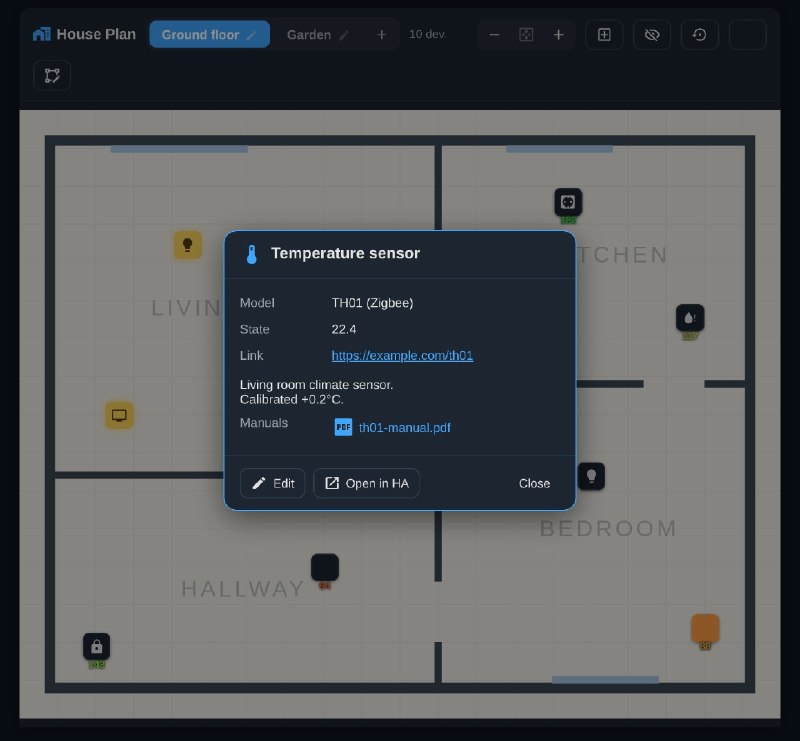
Task: Select the orange device marker in the bedroom
Action: 705,628
